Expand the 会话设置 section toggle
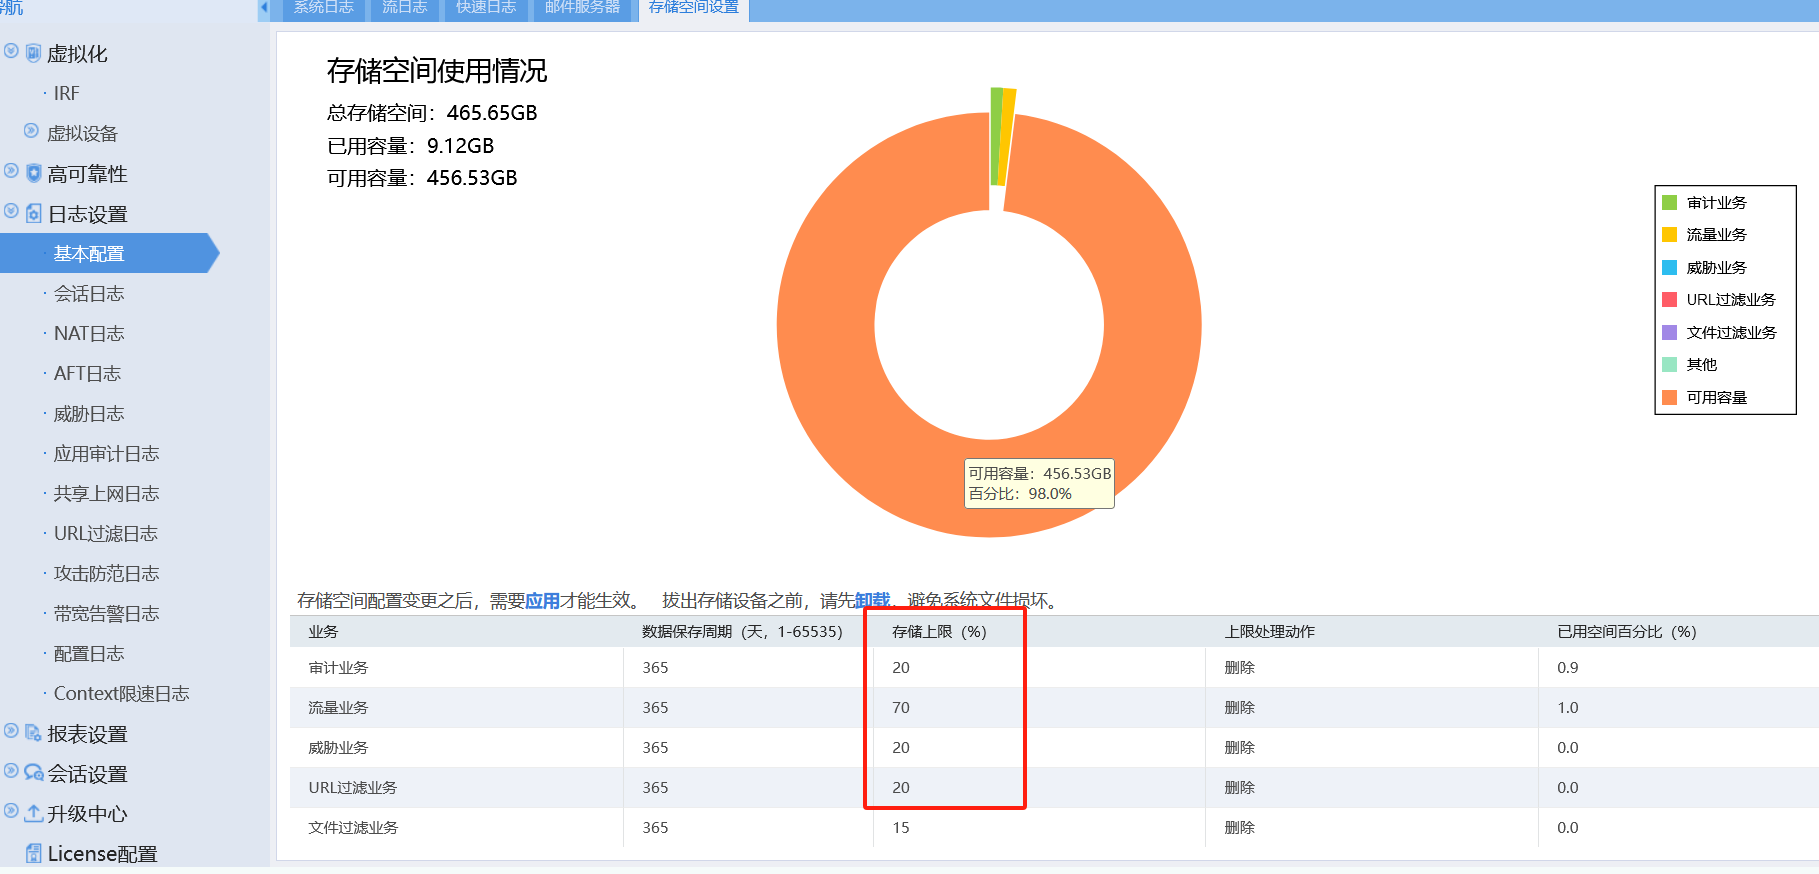This screenshot has width=1819, height=874. coord(11,771)
